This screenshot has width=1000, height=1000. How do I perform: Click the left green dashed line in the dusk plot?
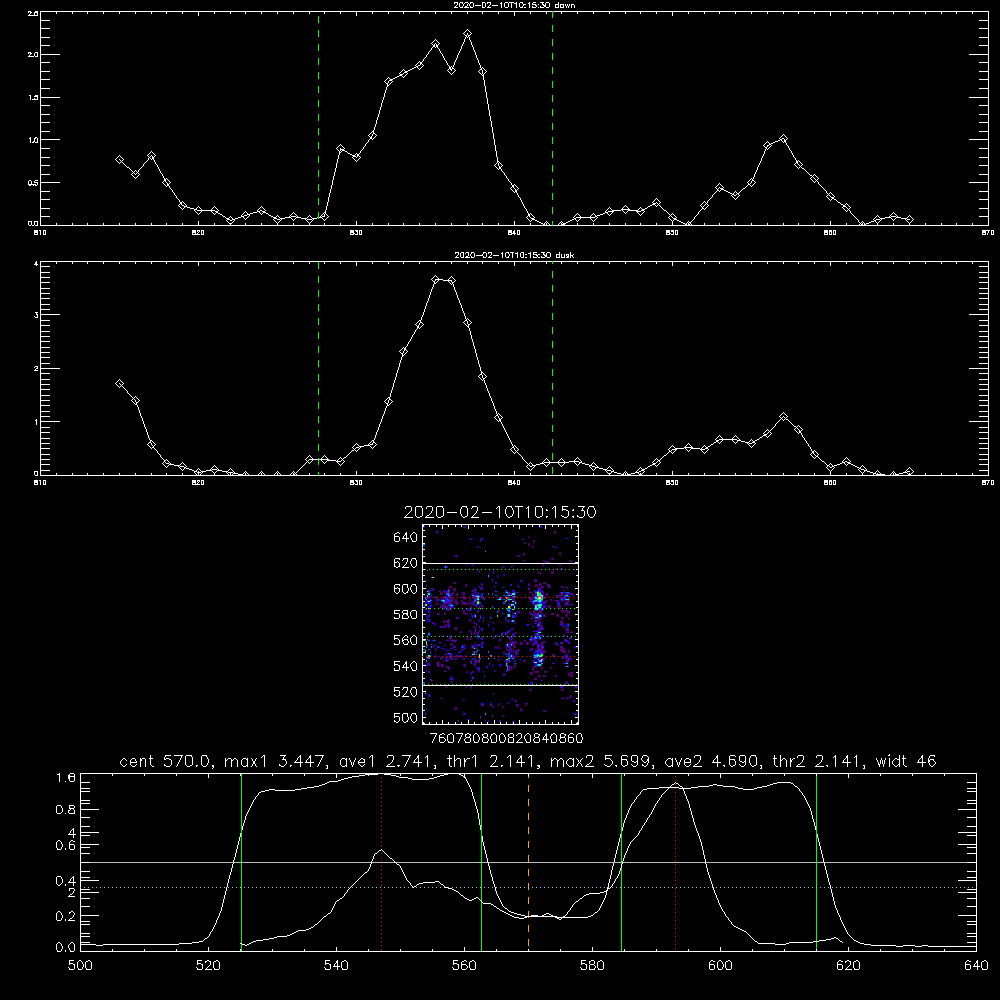click(x=318, y=368)
